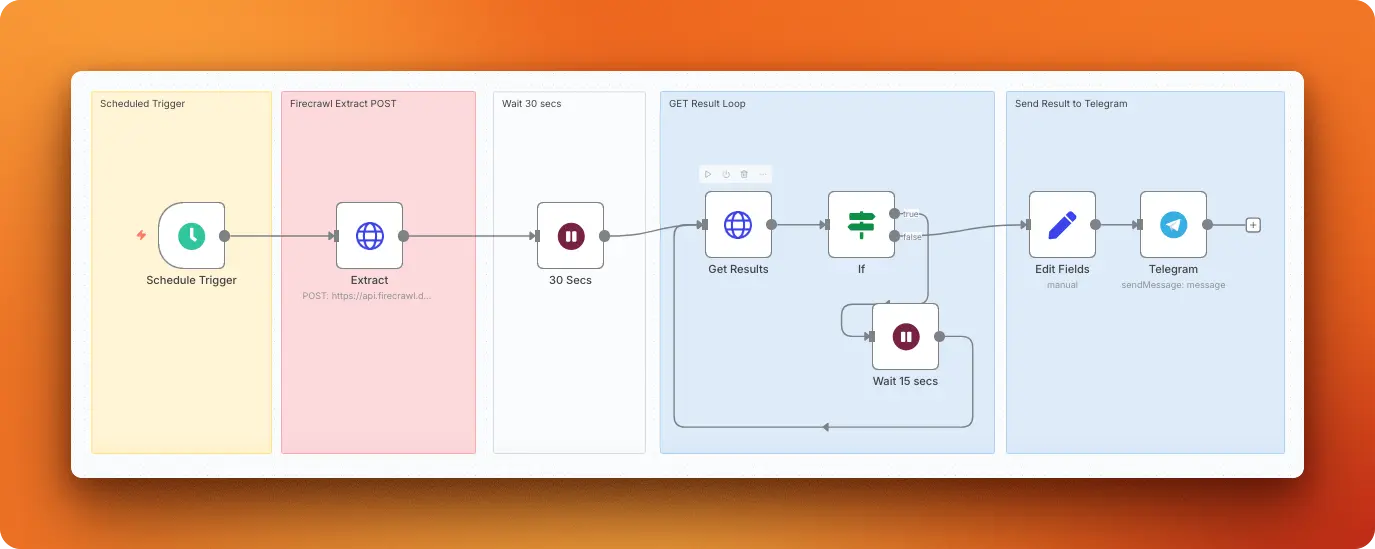
Task: Select the Extract HTTP globe node
Action: click(369, 236)
